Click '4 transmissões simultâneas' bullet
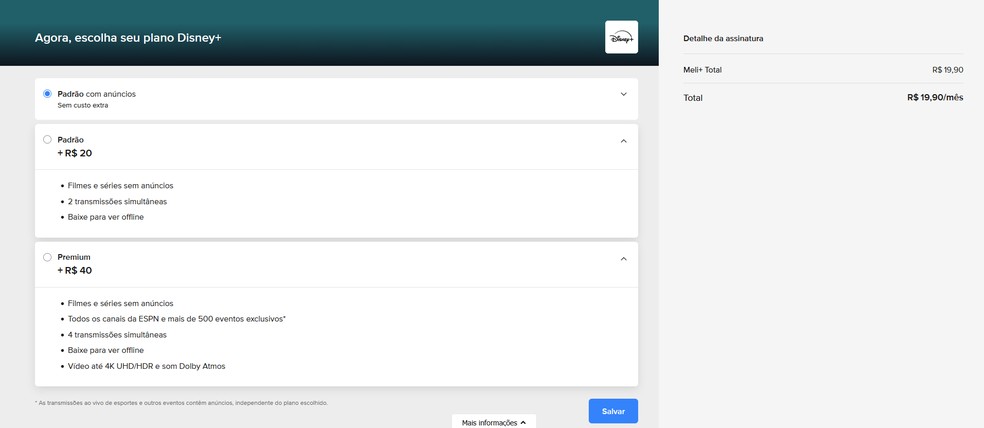 click(x=117, y=334)
